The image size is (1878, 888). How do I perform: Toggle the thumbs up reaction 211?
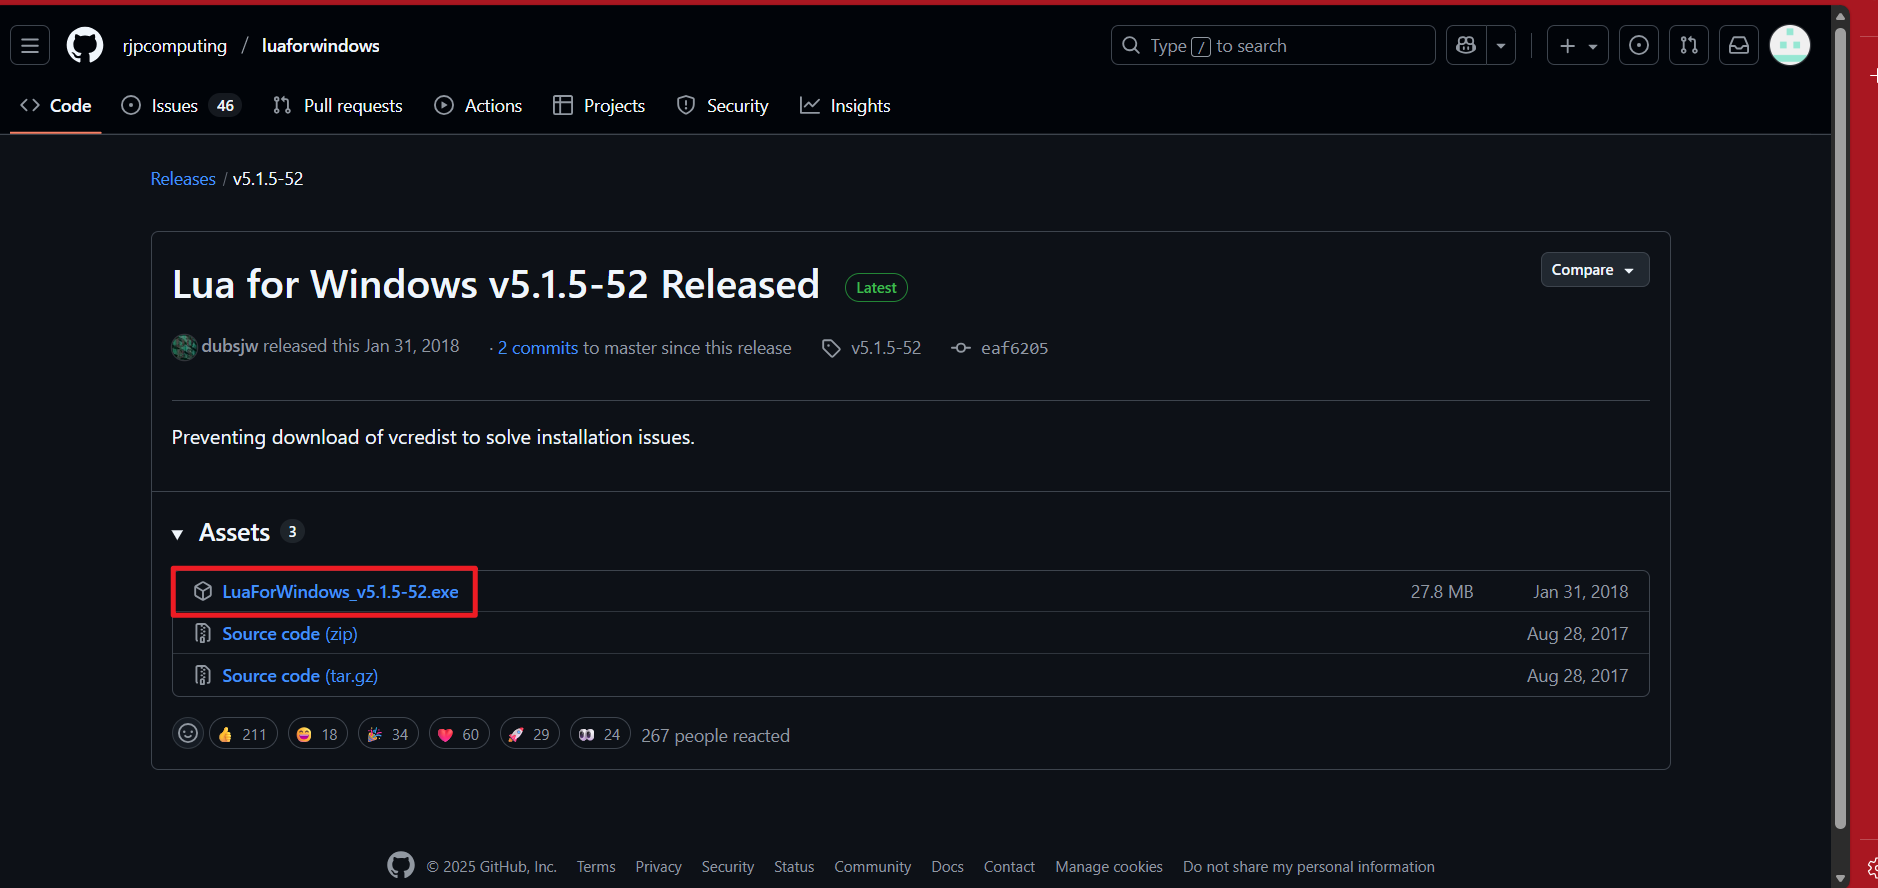[x=243, y=734]
